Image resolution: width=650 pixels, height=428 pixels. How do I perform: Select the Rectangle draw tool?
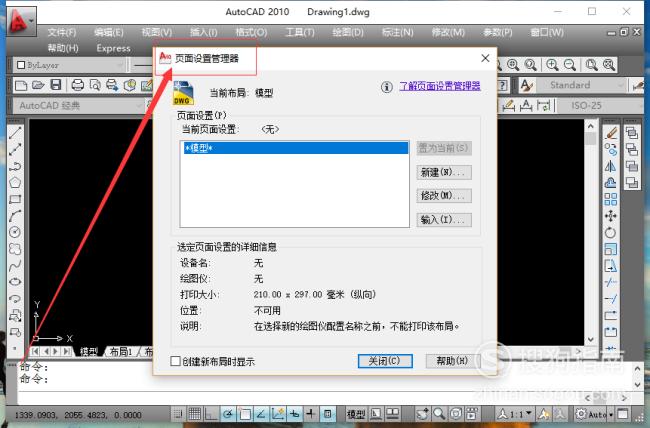tap(15, 199)
